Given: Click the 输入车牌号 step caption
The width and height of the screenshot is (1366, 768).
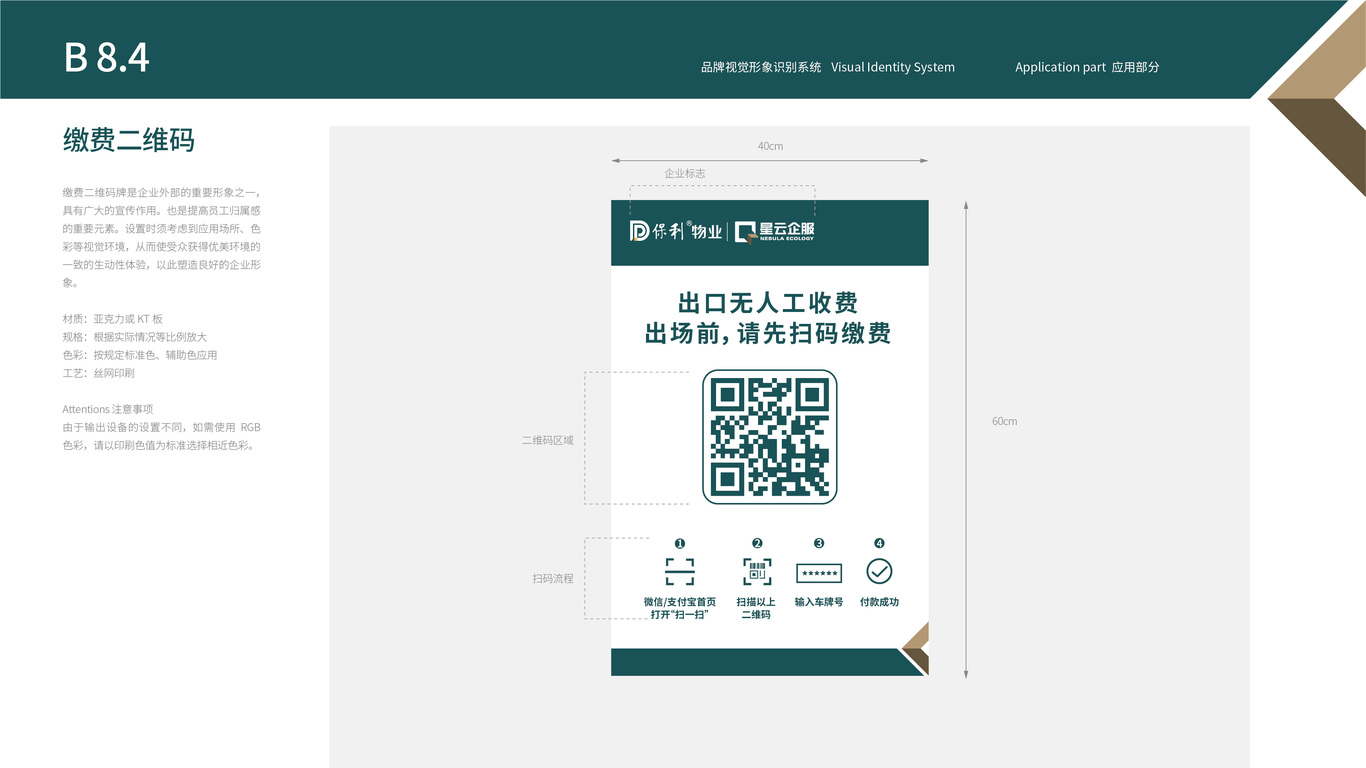Looking at the screenshot, I should 819,602.
